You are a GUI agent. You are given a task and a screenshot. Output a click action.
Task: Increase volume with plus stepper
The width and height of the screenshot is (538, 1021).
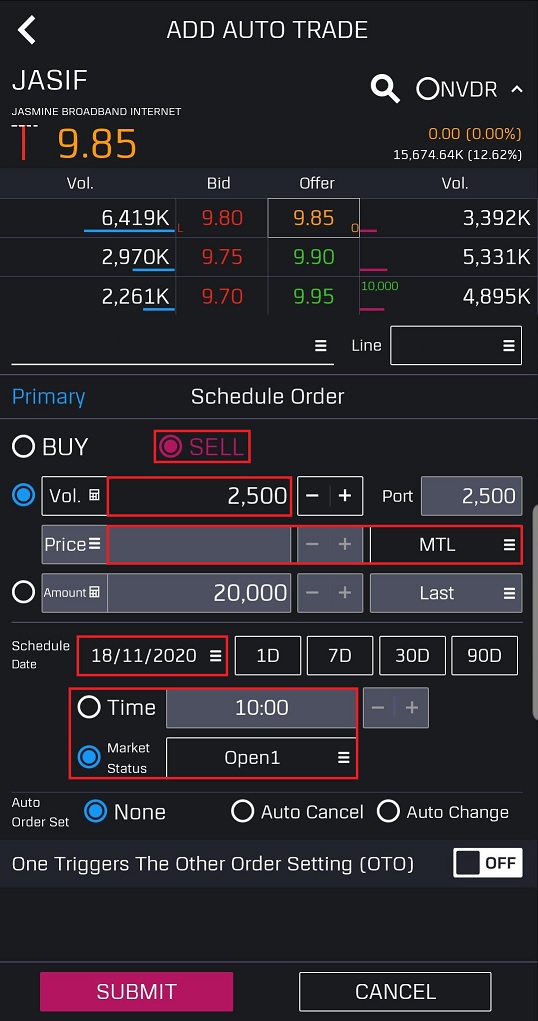(x=345, y=496)
